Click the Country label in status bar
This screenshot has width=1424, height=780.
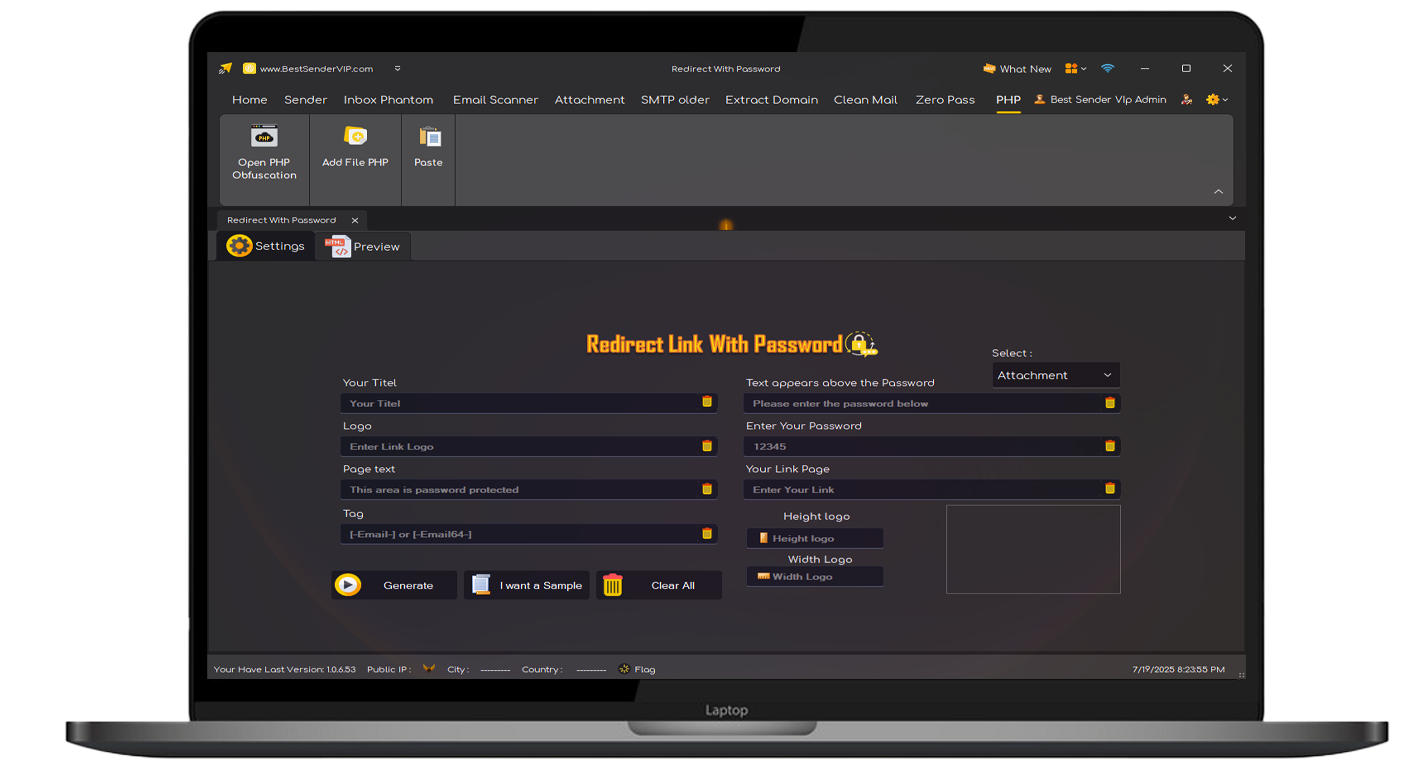pyautogui.click(x=542, y=670)
